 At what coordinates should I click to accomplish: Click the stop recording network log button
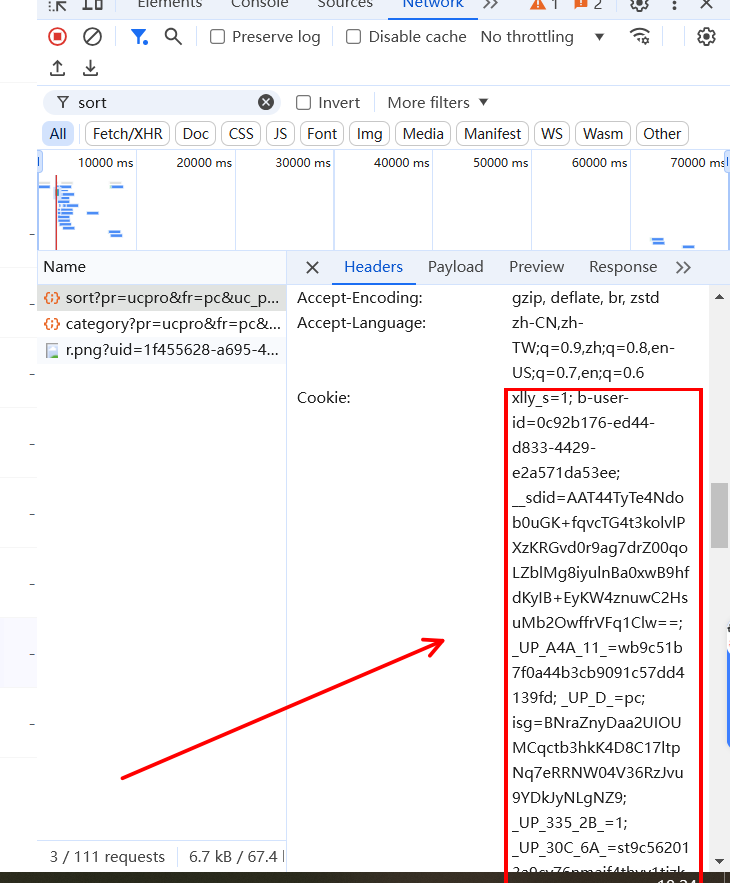[57, 37]
